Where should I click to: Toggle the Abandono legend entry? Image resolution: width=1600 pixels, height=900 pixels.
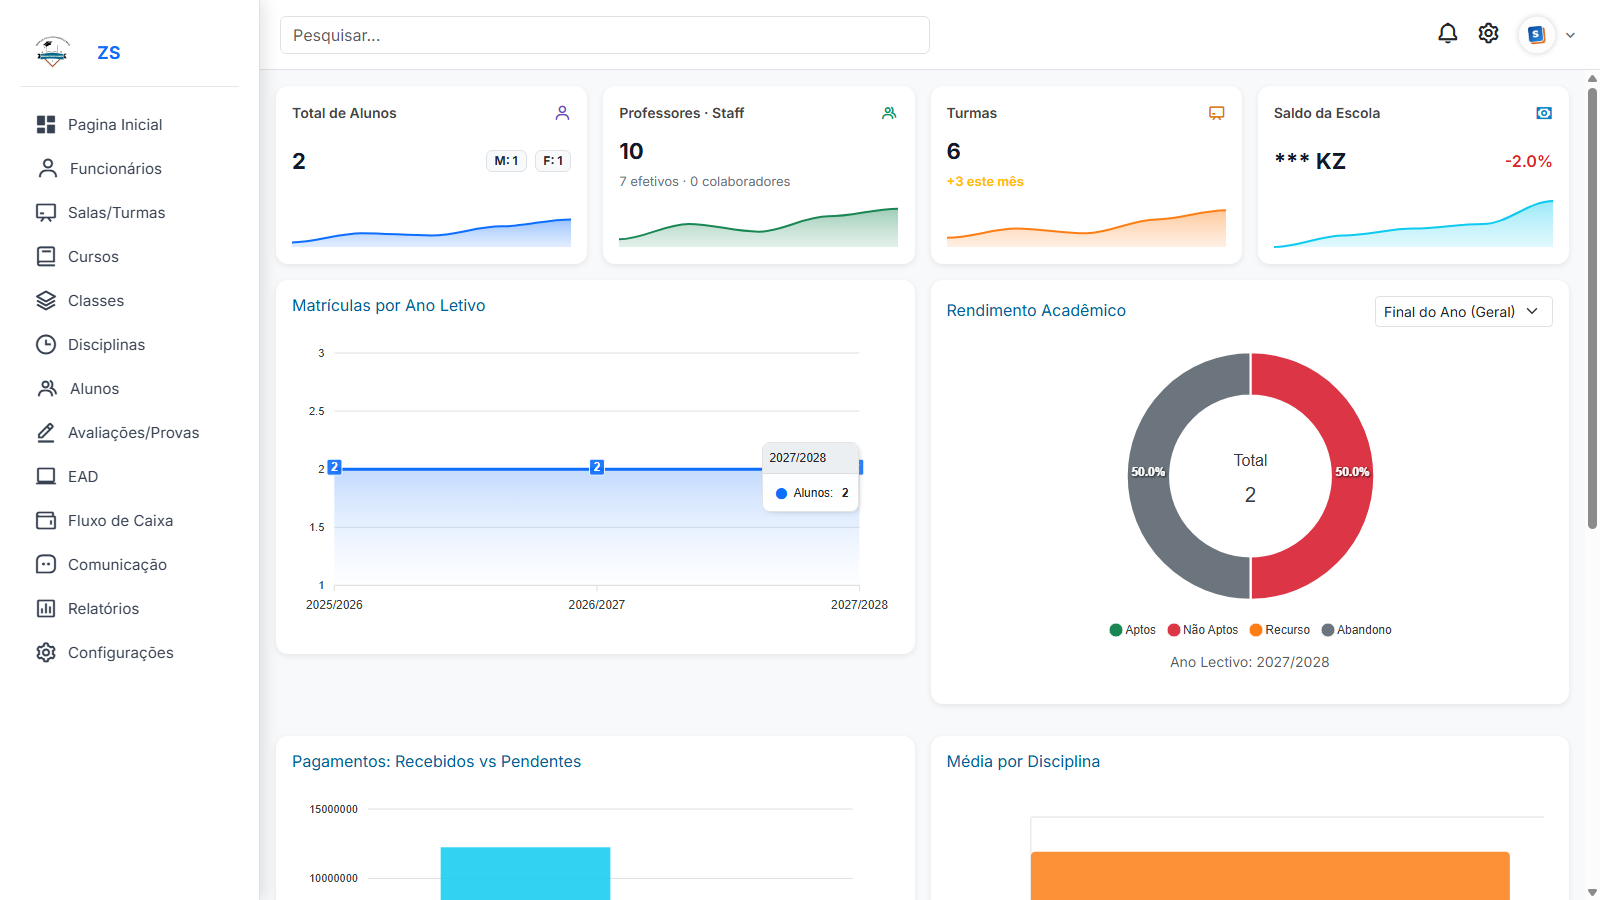coord(1357,629)
